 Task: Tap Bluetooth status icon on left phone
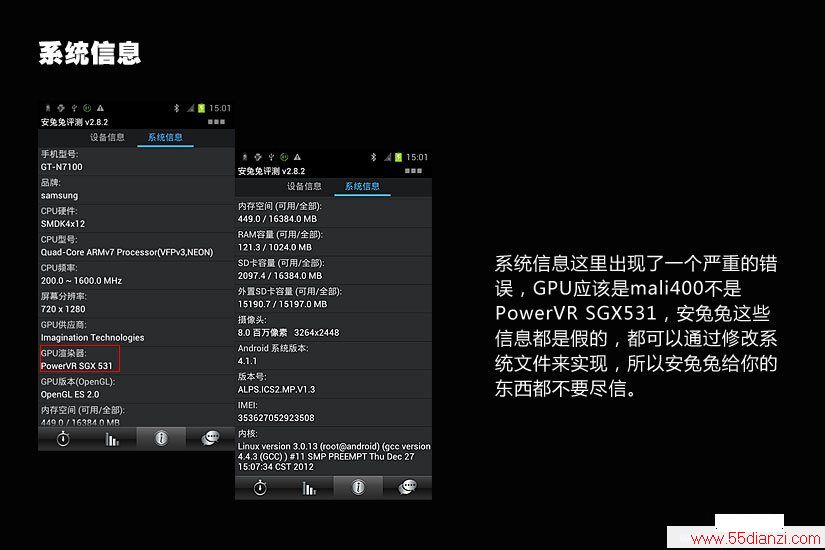[x=177, y=108]
